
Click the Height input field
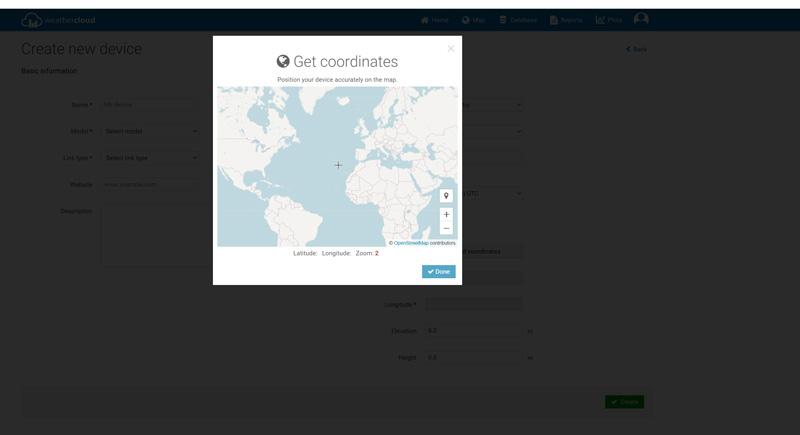(474, 357)
